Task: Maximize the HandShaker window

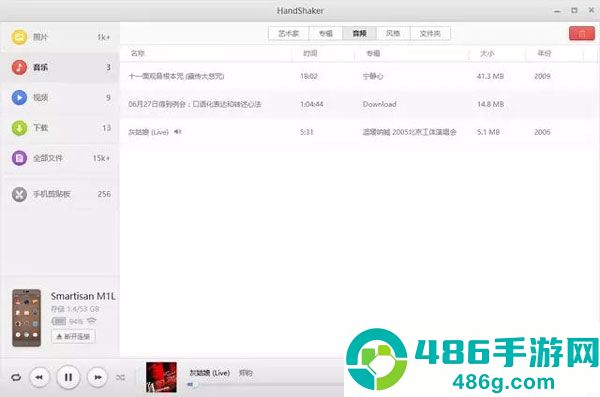Action: coord(574,11)
